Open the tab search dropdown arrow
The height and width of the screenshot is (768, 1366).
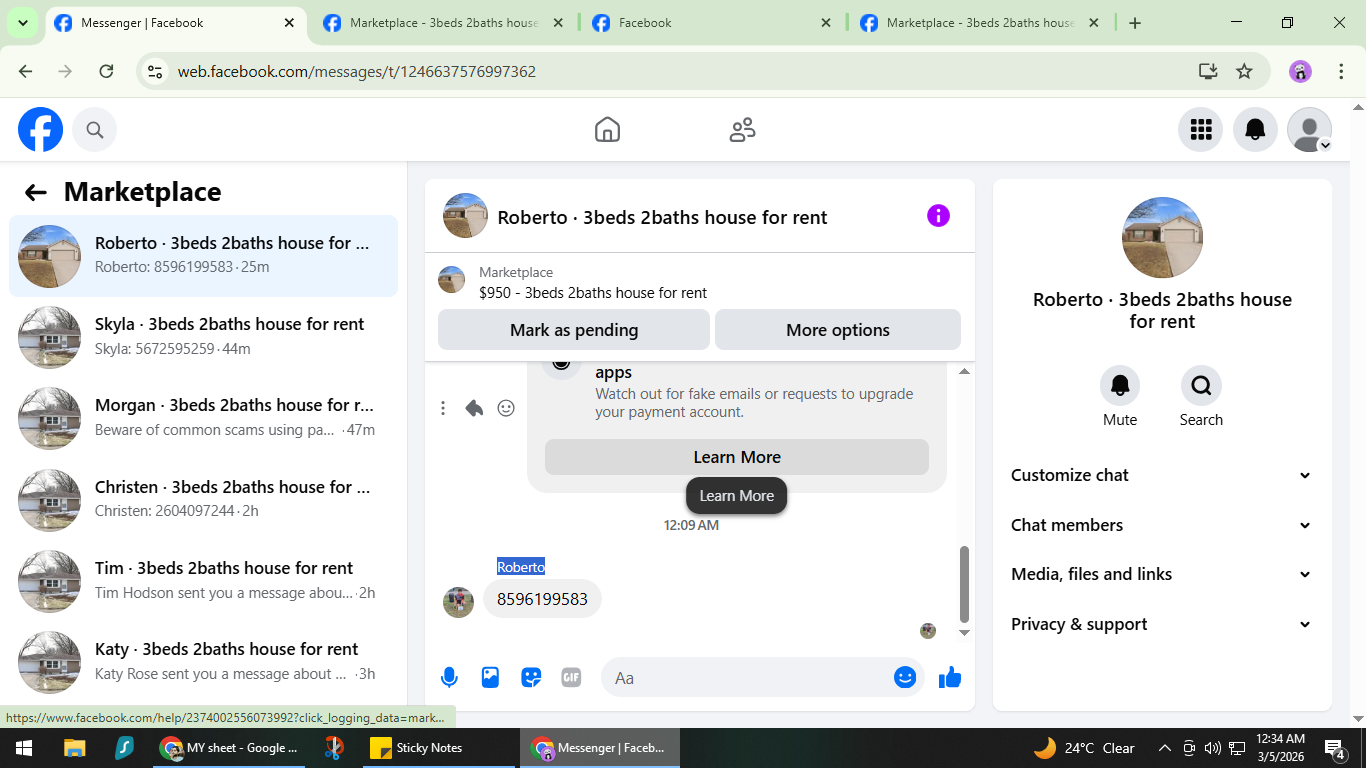[22, 22]
